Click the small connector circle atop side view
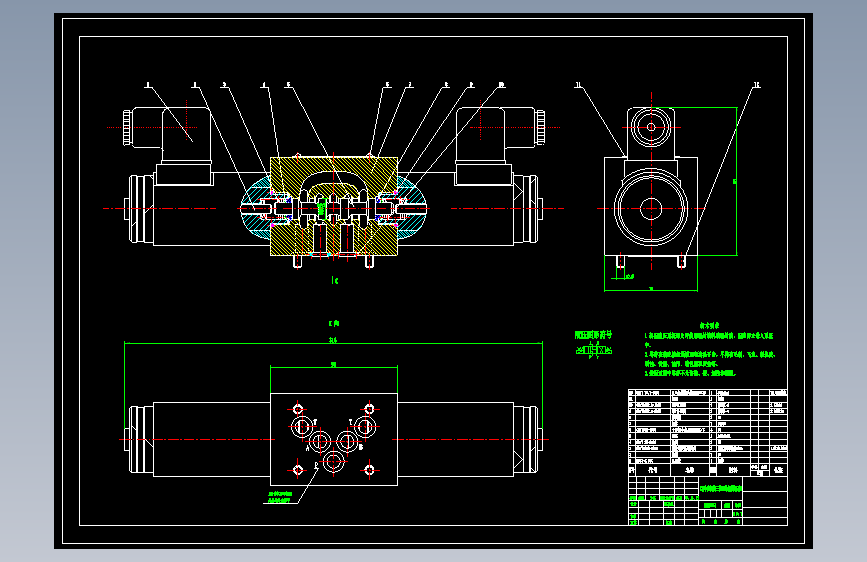This screenshot has height=562, width=867. click(x=651, y=127)
